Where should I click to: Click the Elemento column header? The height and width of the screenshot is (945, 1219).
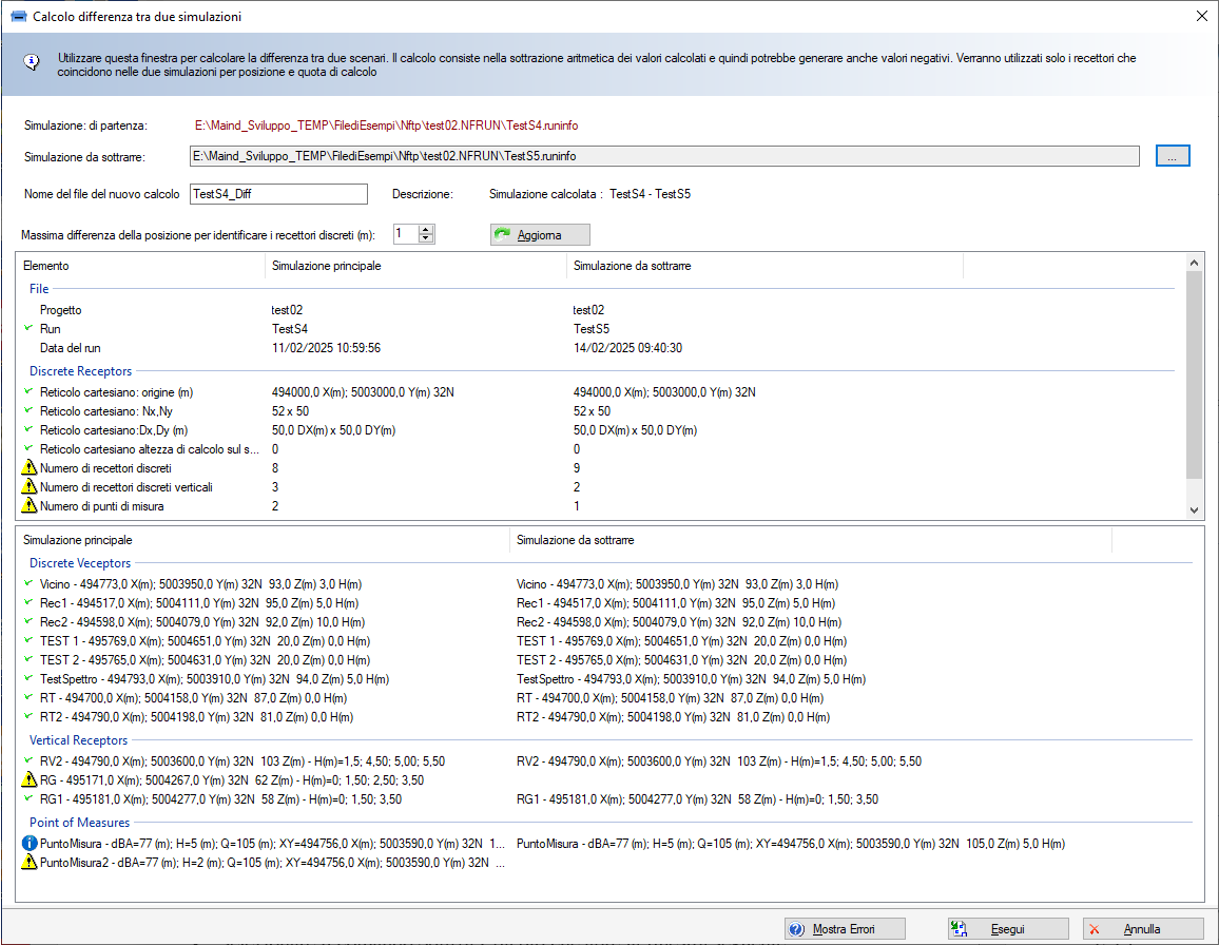[x=140, y=266]
